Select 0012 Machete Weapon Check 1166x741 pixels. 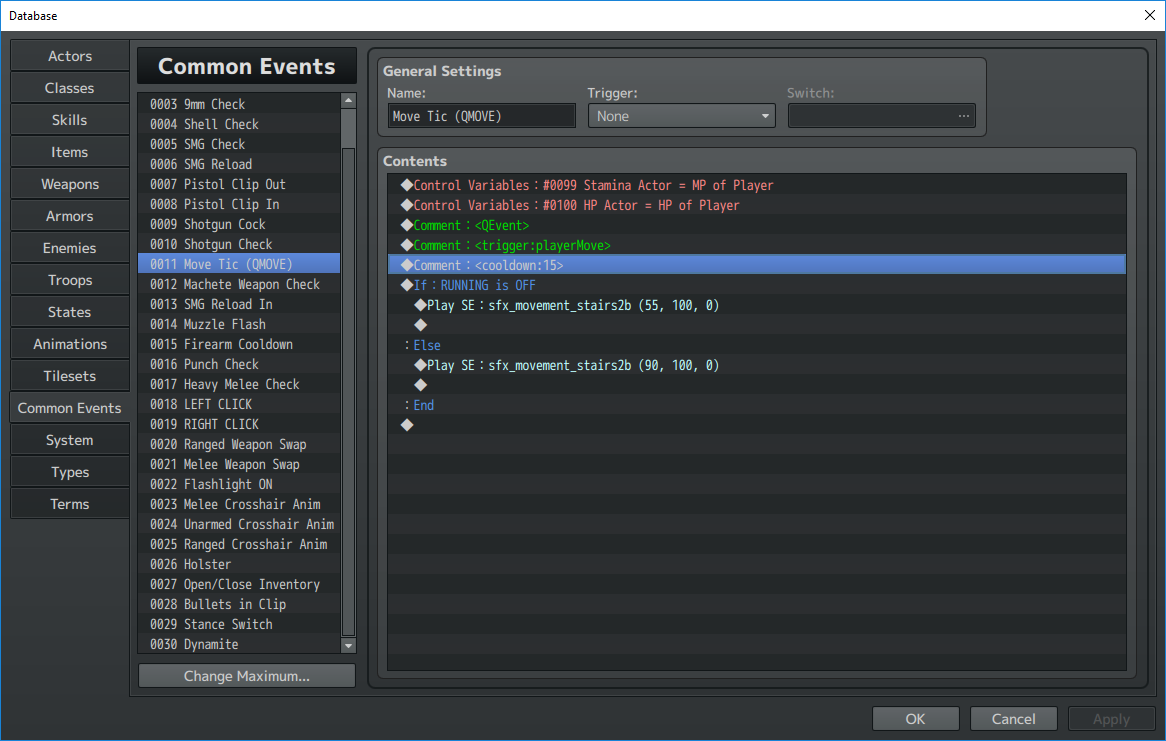[x=239, y=284]
